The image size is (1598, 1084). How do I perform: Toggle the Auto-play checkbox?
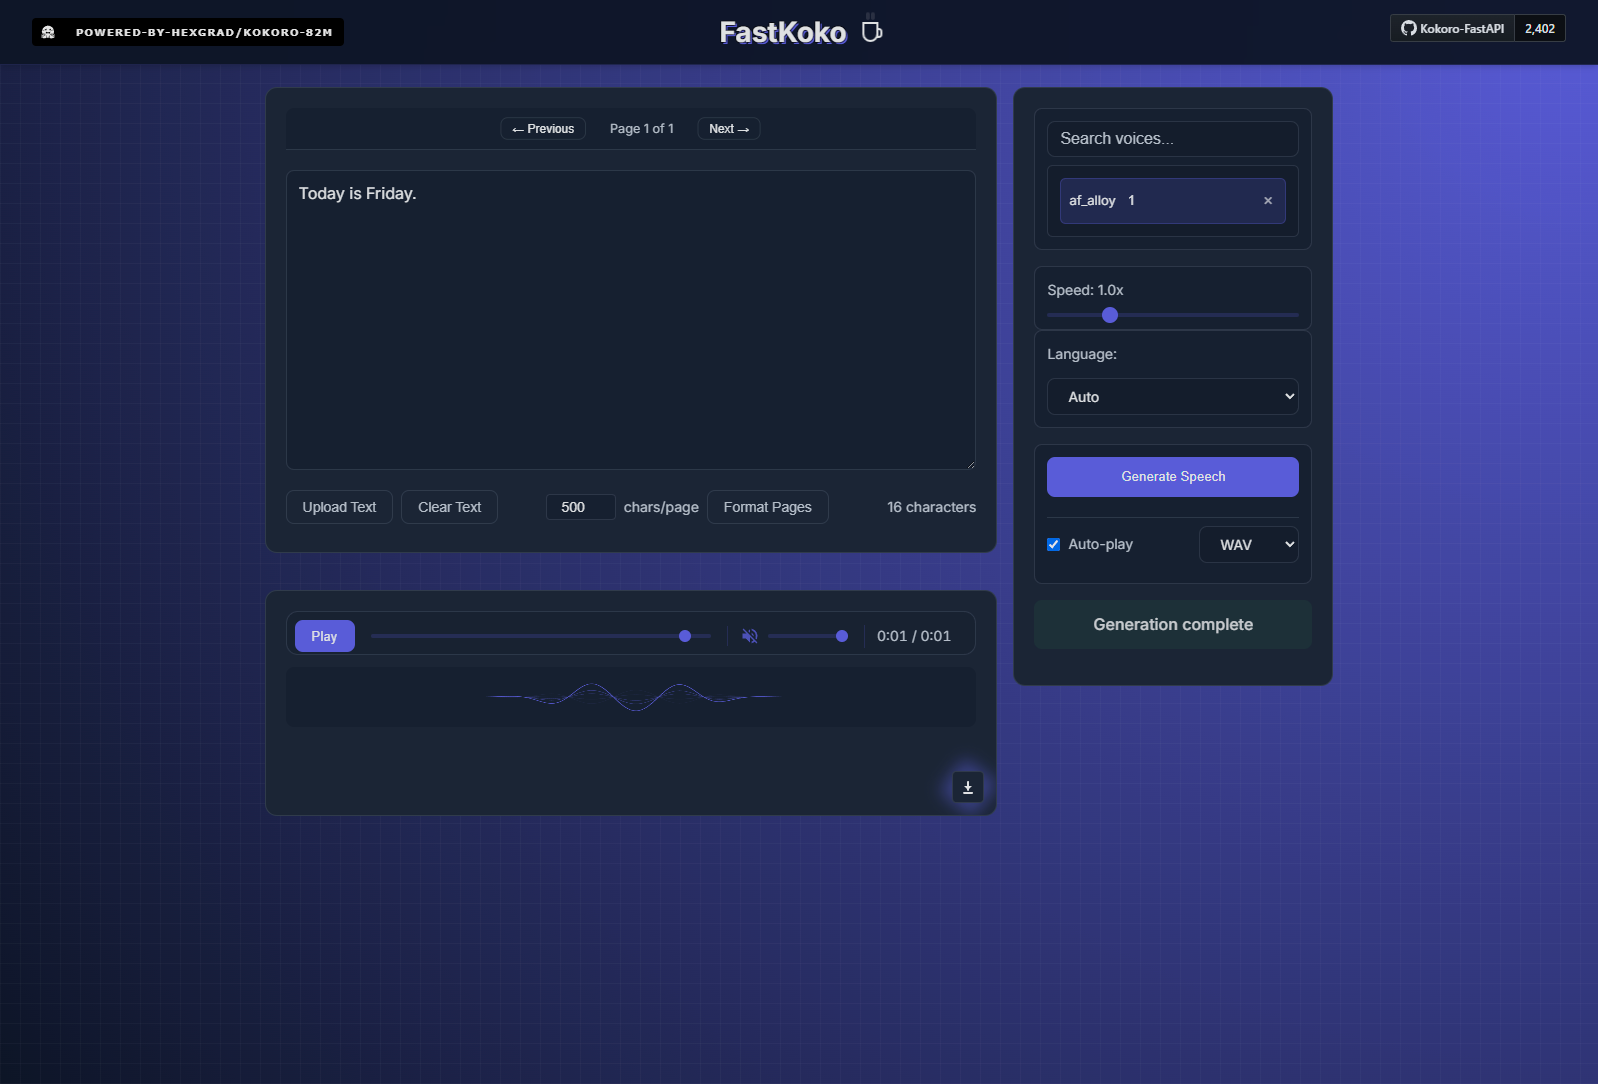(x=1053, y=545)
